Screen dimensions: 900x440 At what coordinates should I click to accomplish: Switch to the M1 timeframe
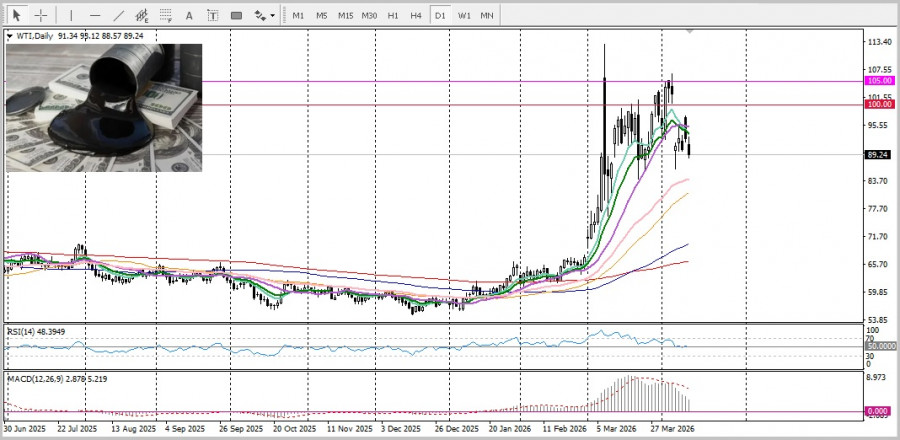(x=298, y=15)
